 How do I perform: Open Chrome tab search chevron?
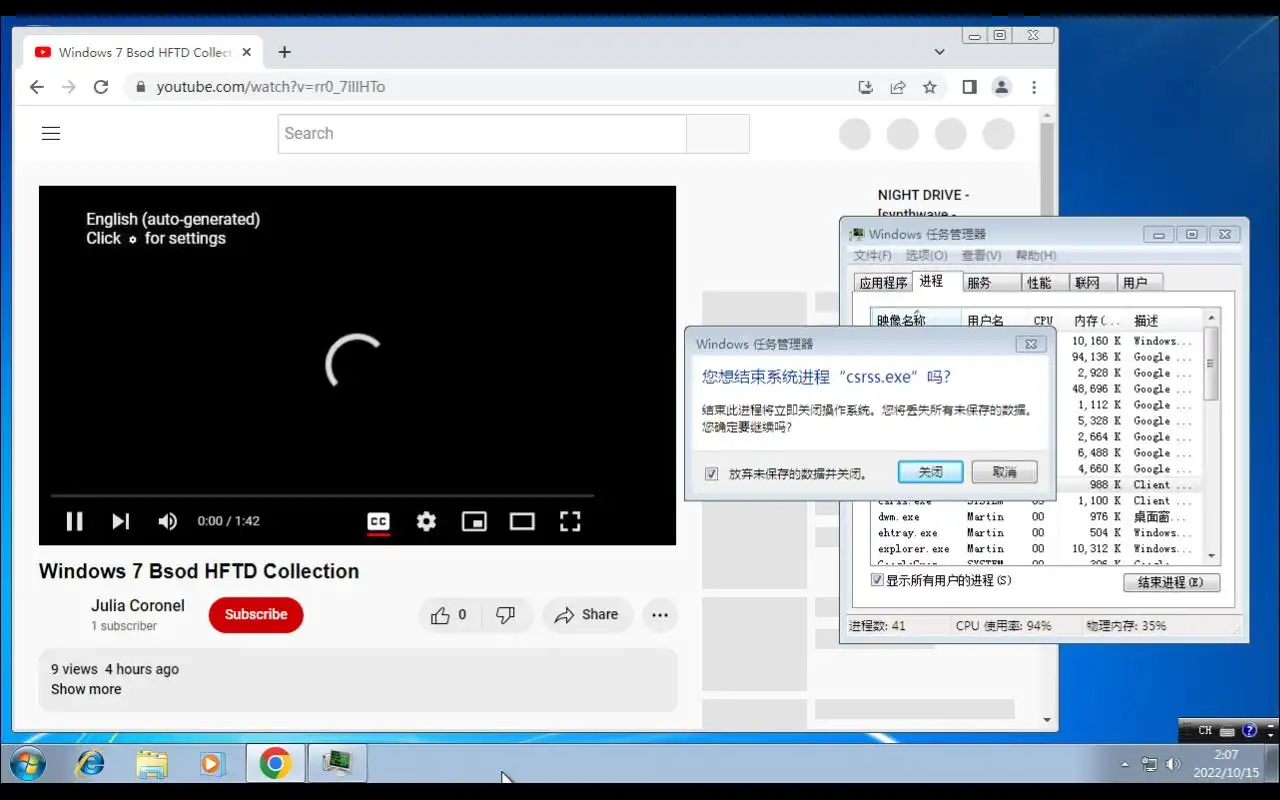(x=940, y=52)
